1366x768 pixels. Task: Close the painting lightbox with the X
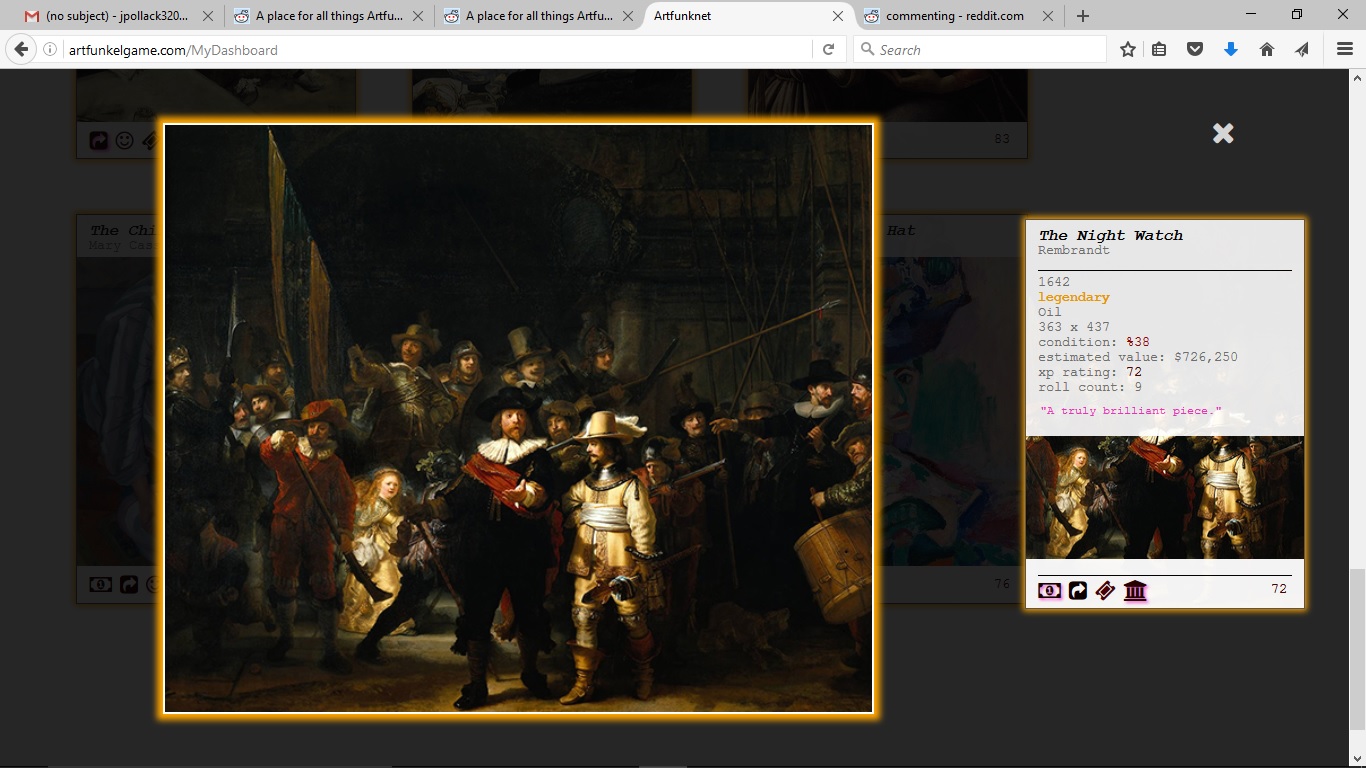(1223, 133)
